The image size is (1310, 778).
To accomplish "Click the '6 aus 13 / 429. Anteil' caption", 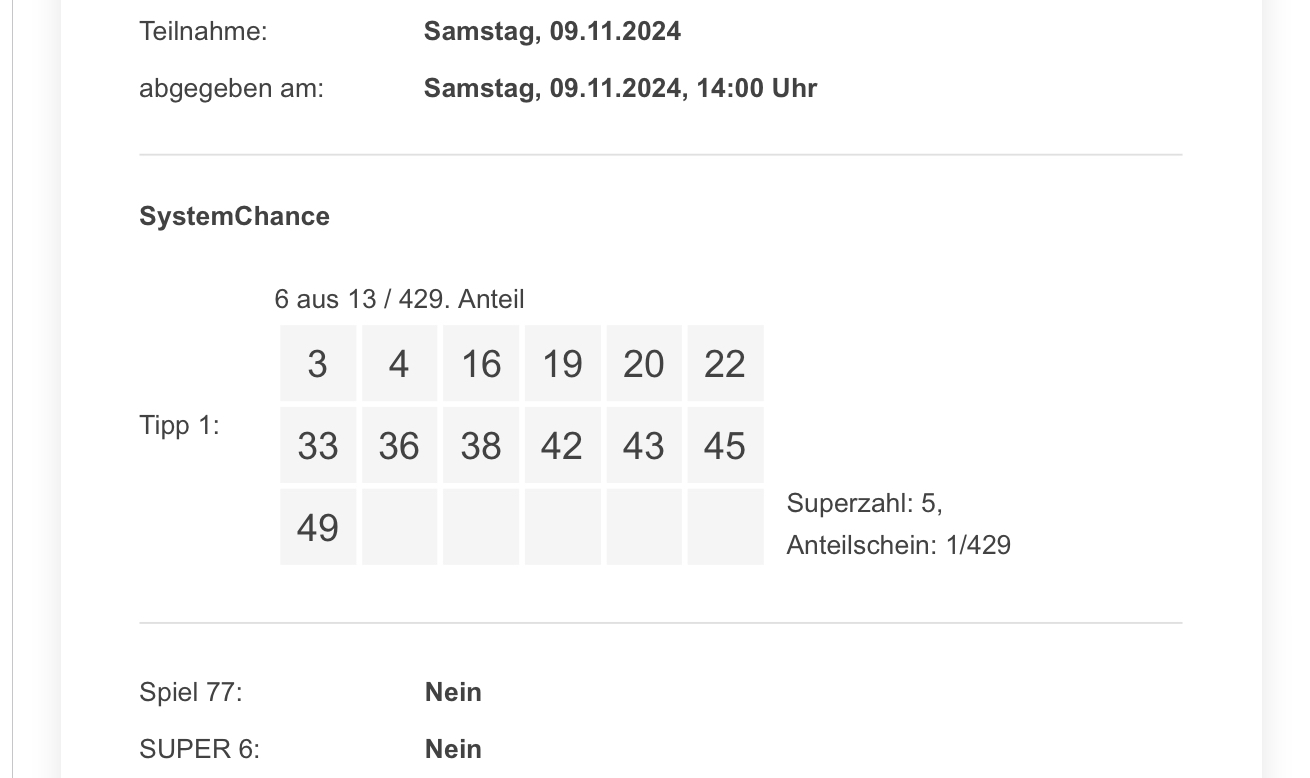I will pyautogui.click(x=399, y=299).
